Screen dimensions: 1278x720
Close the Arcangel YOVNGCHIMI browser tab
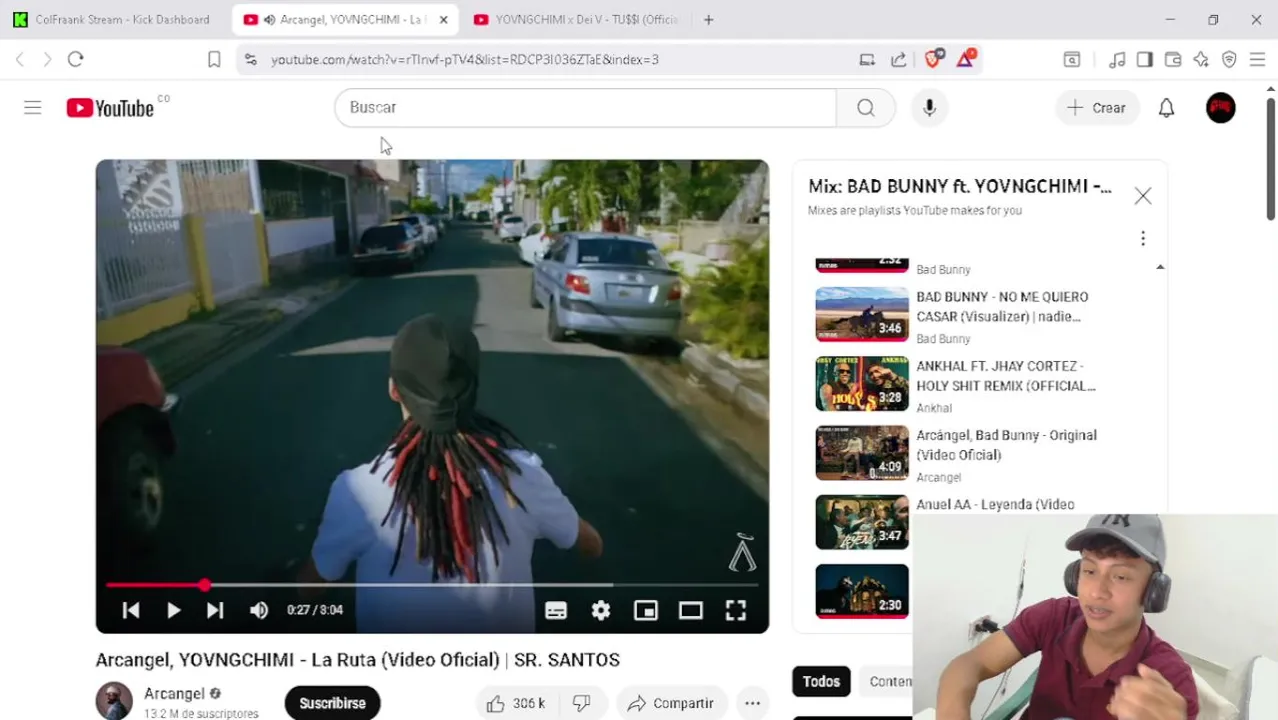pos(443,20)
